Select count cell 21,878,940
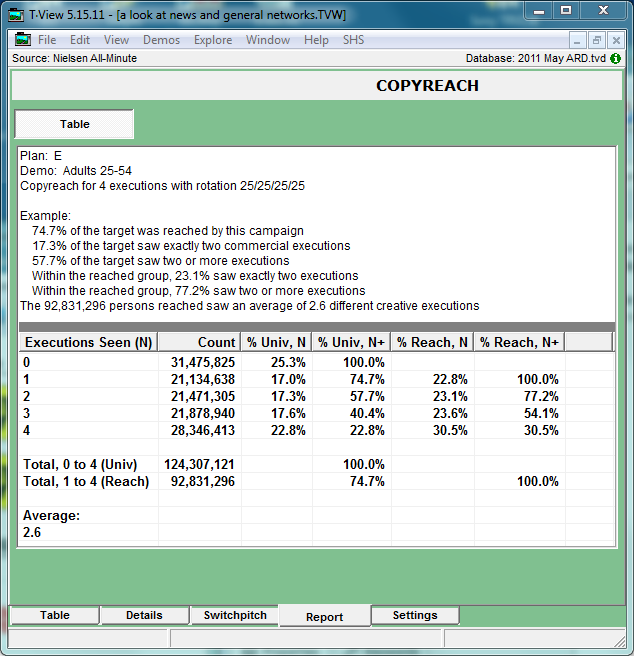 [200, 413]
